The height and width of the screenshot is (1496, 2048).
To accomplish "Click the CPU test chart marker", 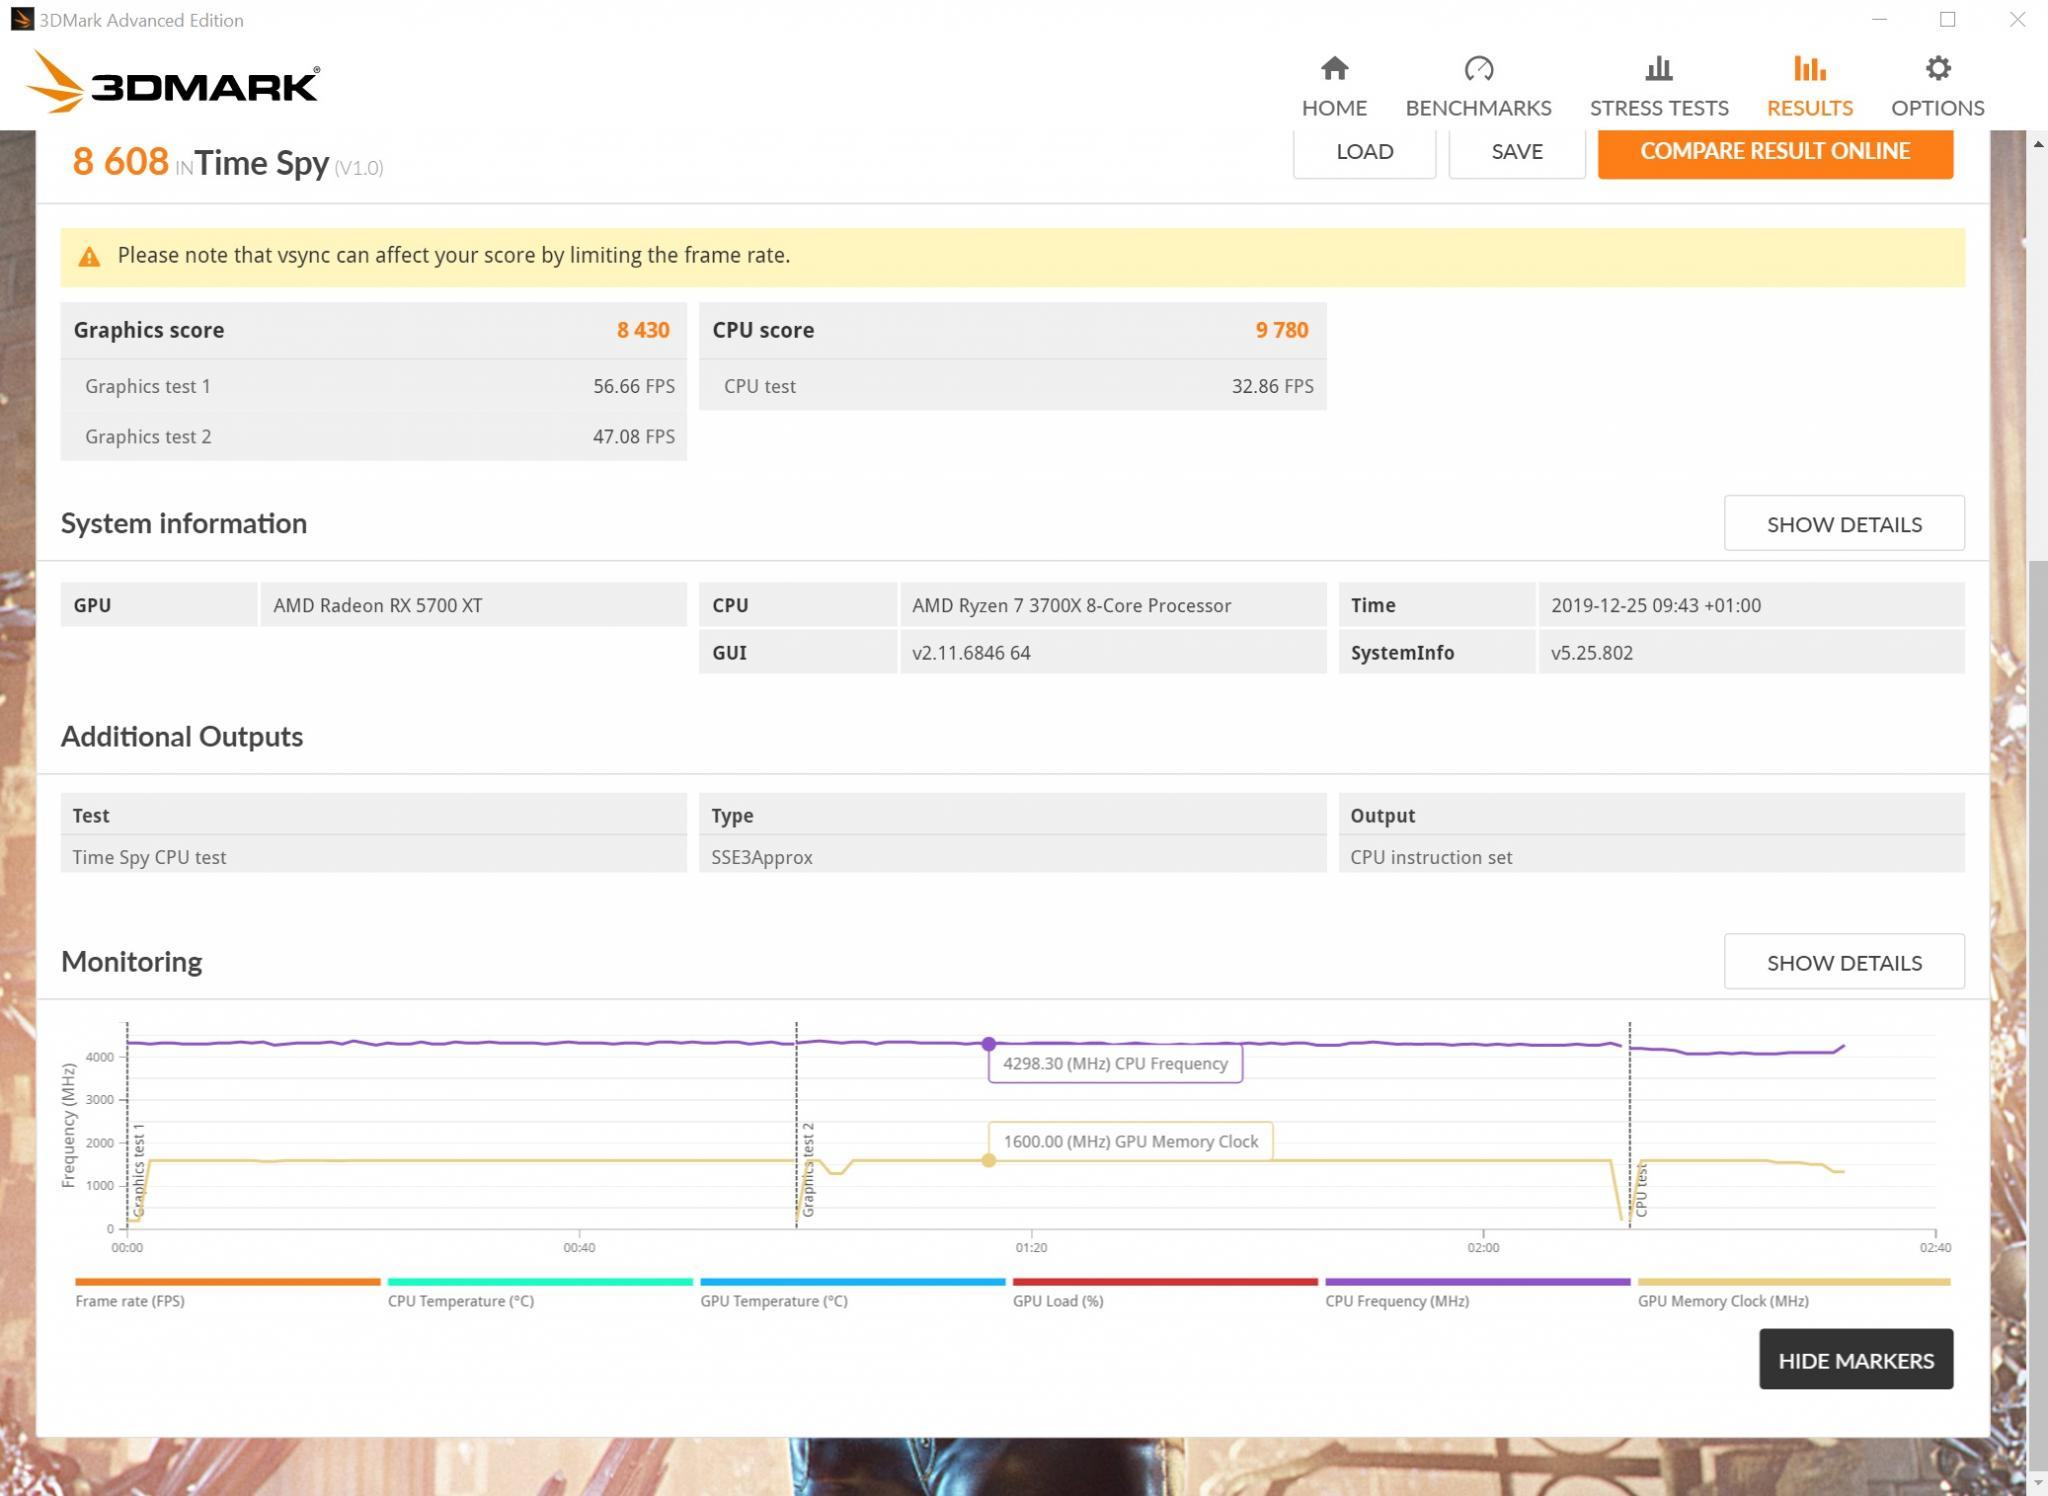I will click(x=1640, y=1190).
